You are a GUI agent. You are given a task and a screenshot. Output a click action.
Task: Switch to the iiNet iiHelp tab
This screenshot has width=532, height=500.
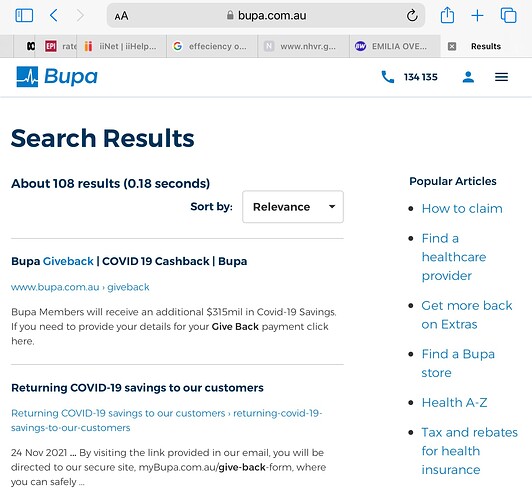point(121,46)
